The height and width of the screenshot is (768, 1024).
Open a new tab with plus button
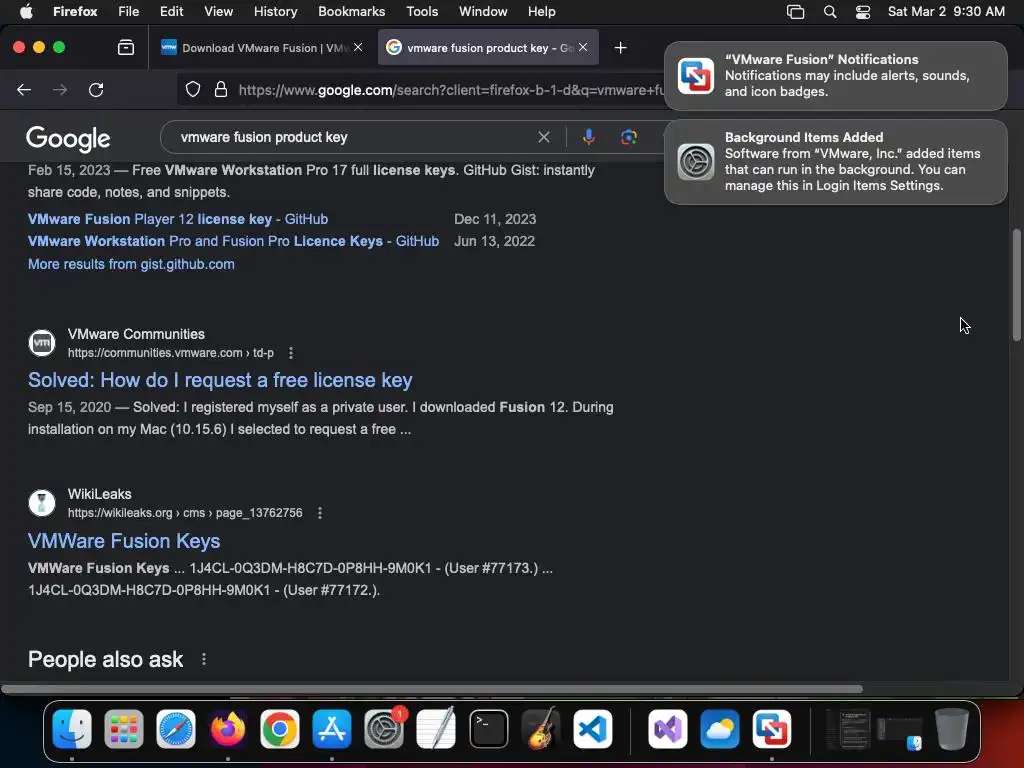[620, 48]
